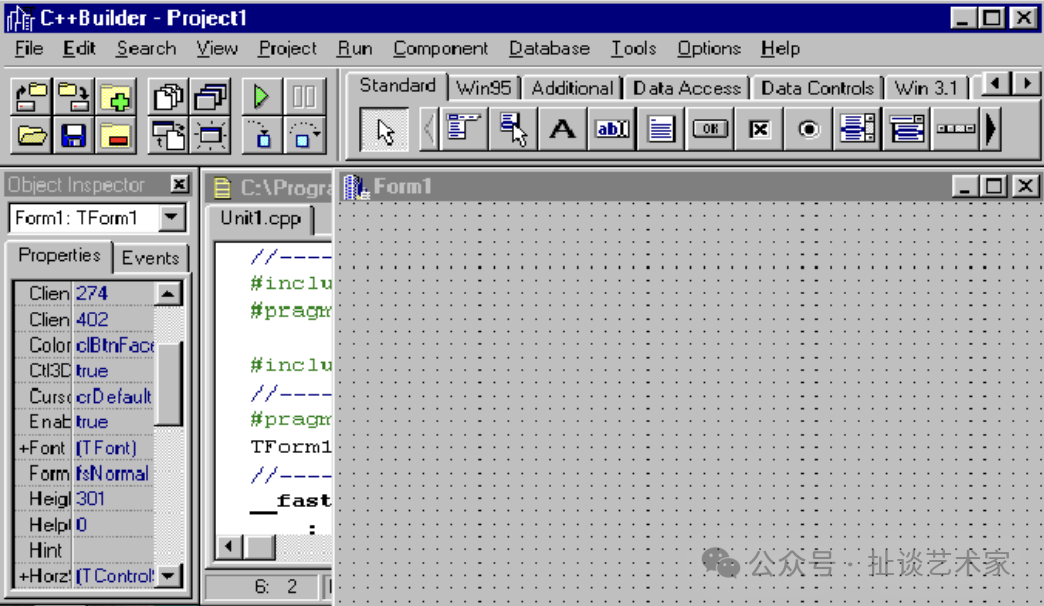The image size is (1044, 606).
Task: Select the CheckBox component in the palette
Action: [759, 129]
